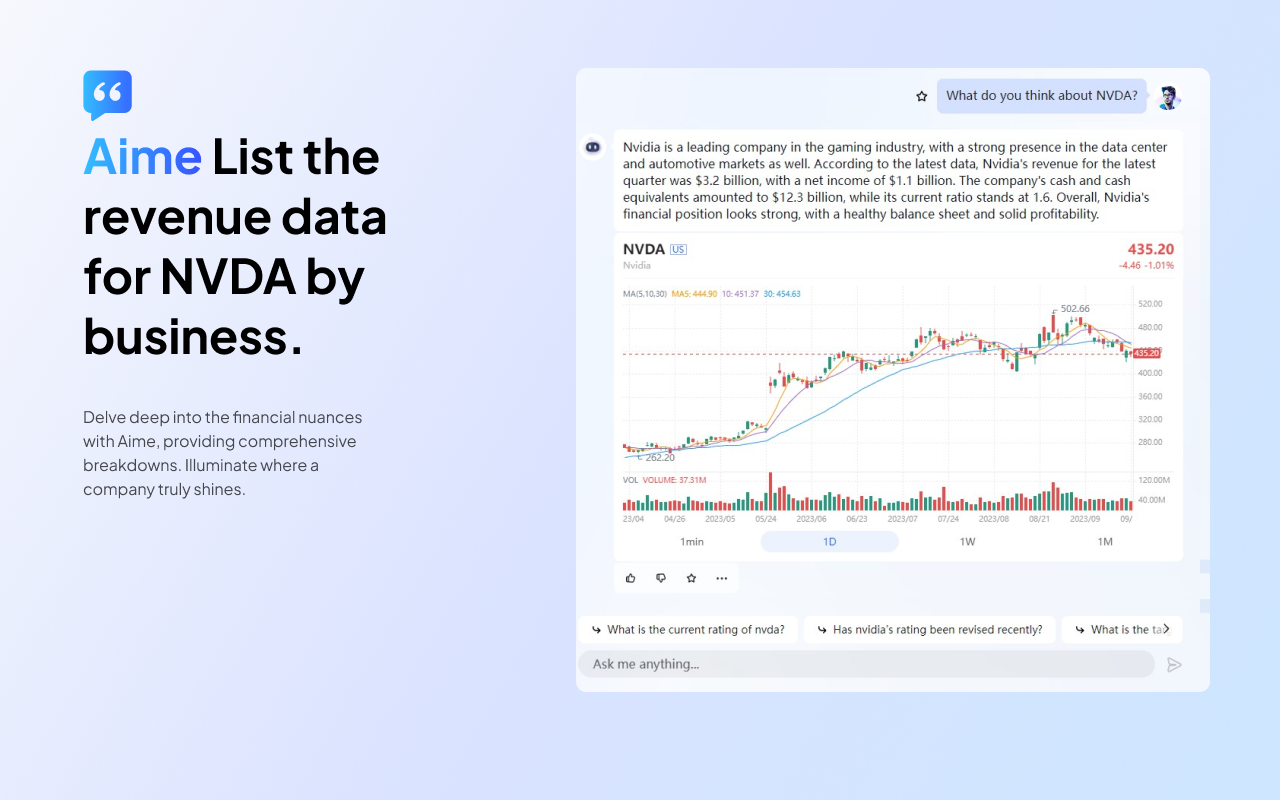Click the red 435.20 price tag on the chart axis
This screenshot has width=1280, height=800.
click(1146, 353)
